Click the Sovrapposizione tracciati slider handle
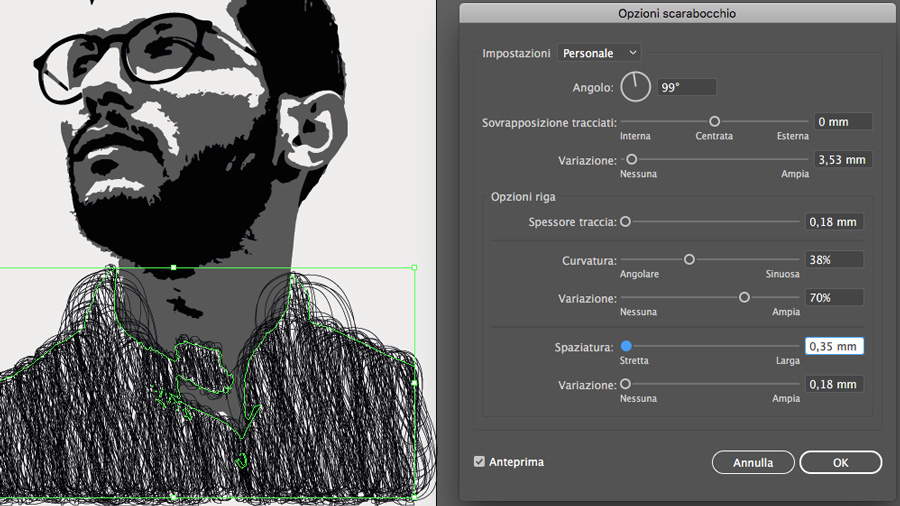The image size is (900, 506). (x=714, y=121)
